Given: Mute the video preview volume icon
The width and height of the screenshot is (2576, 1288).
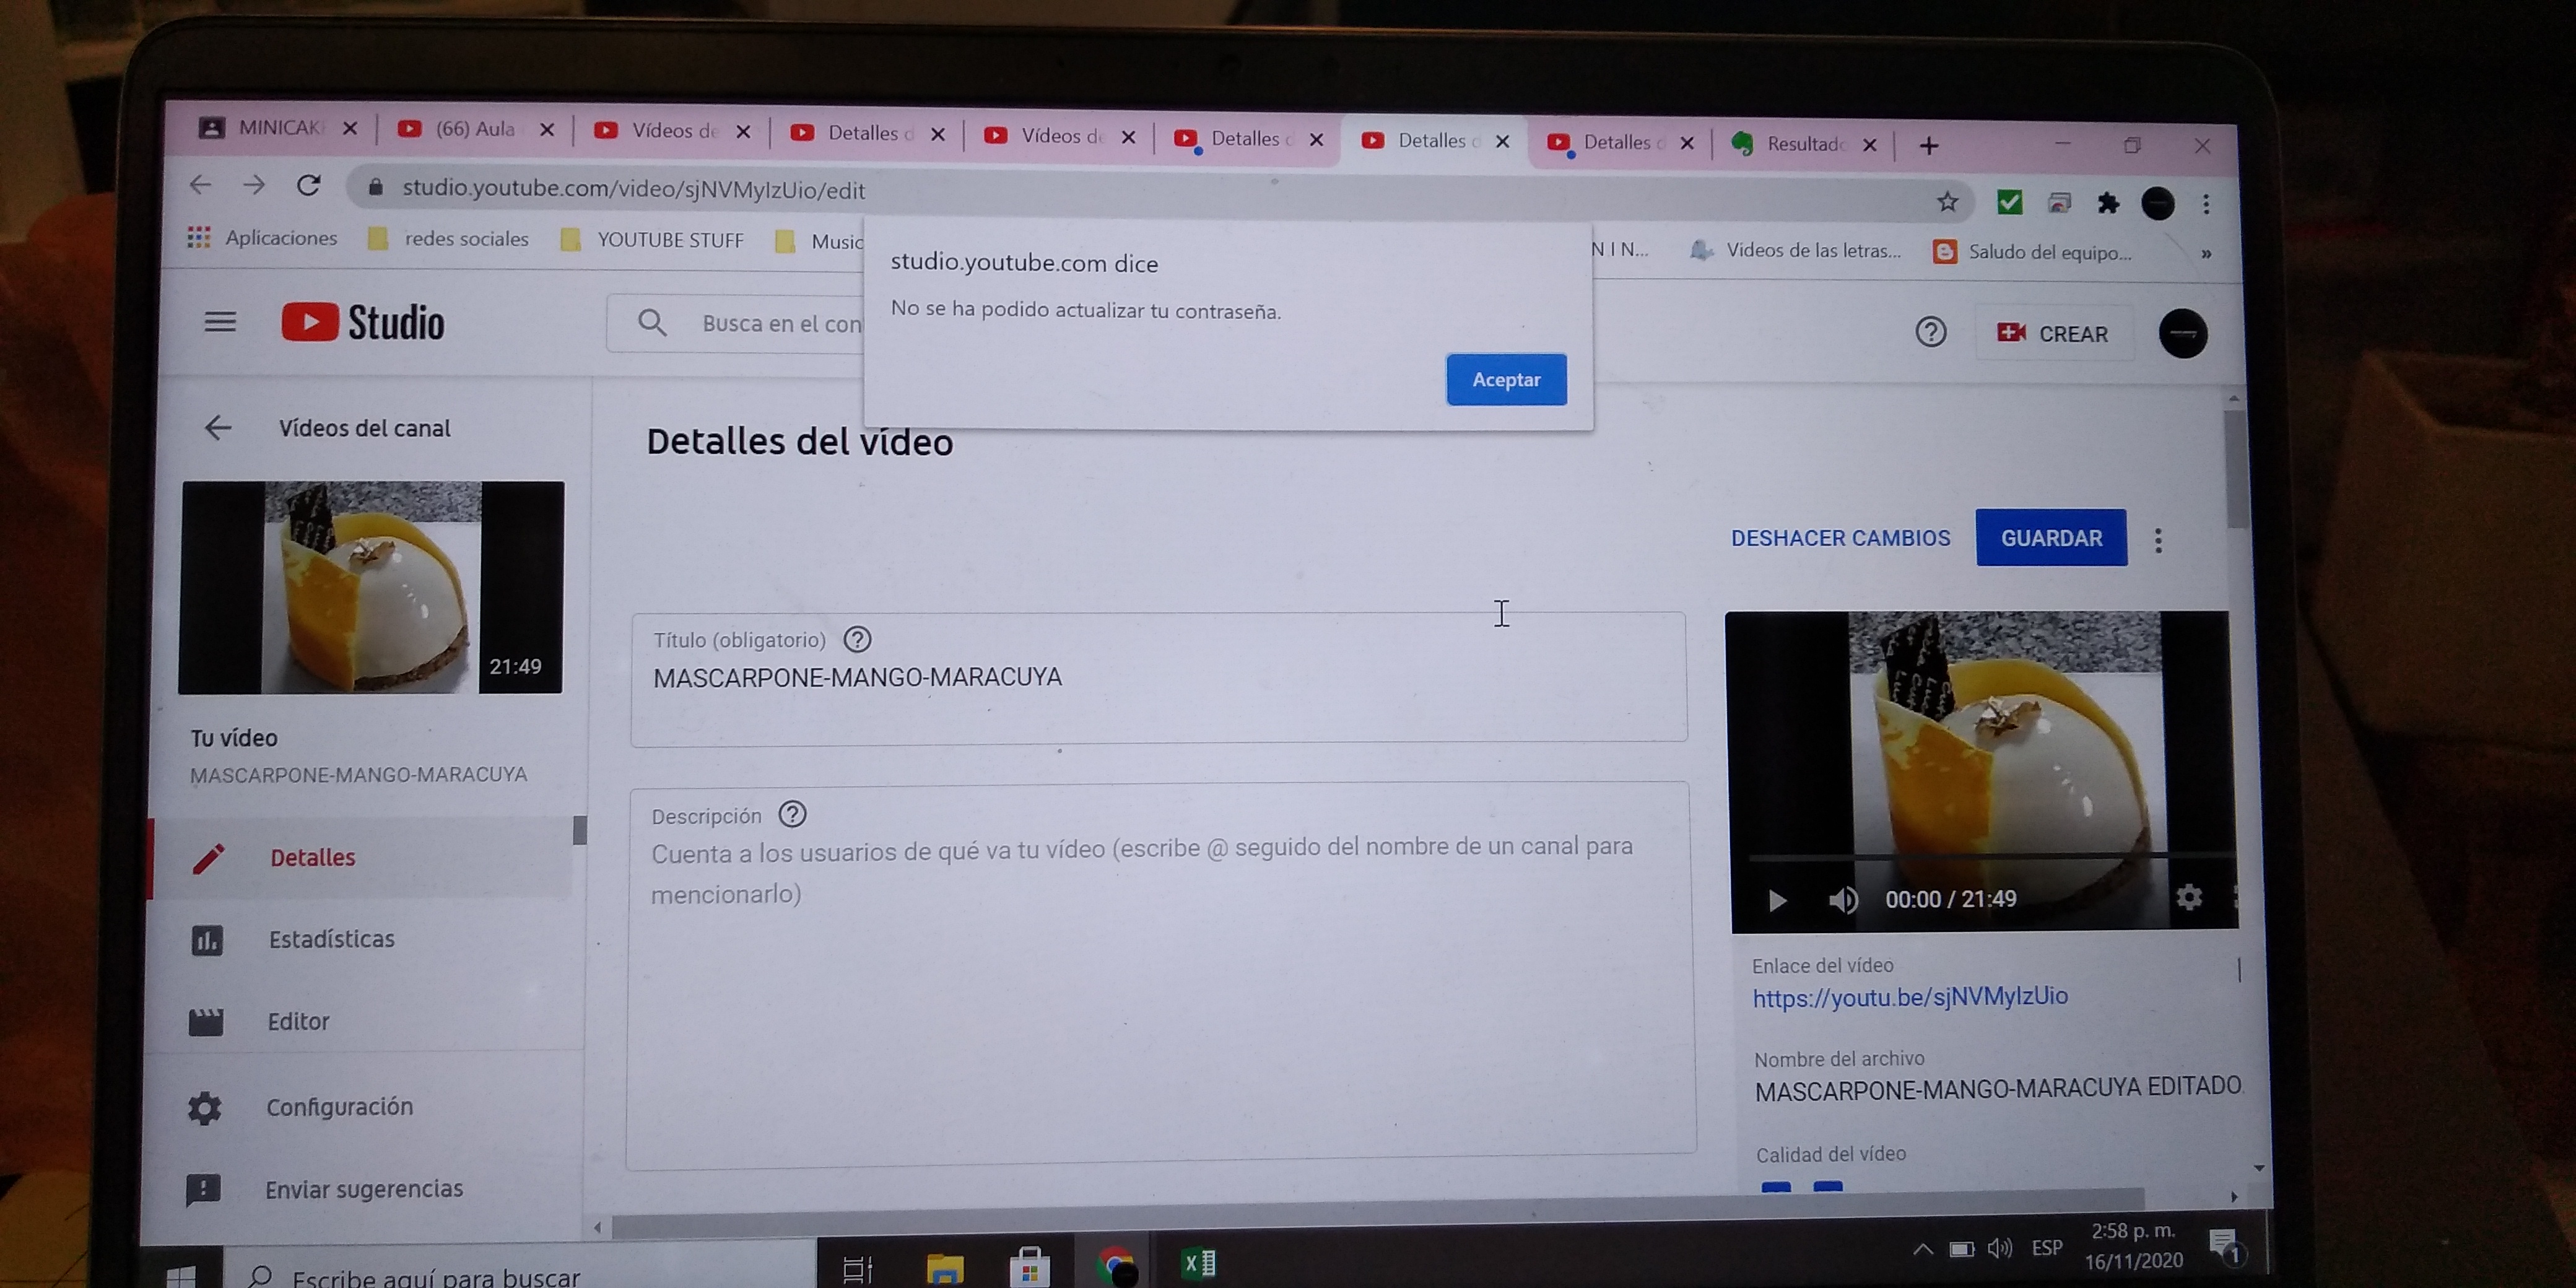Looking at the screenshot, I should [1843, 900].
